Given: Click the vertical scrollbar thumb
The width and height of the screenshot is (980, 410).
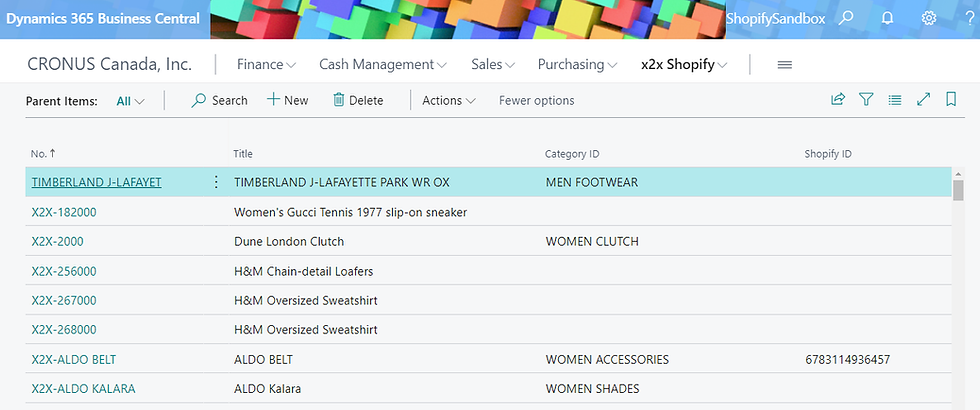Looking at the screenshot, I should point(958,191).
